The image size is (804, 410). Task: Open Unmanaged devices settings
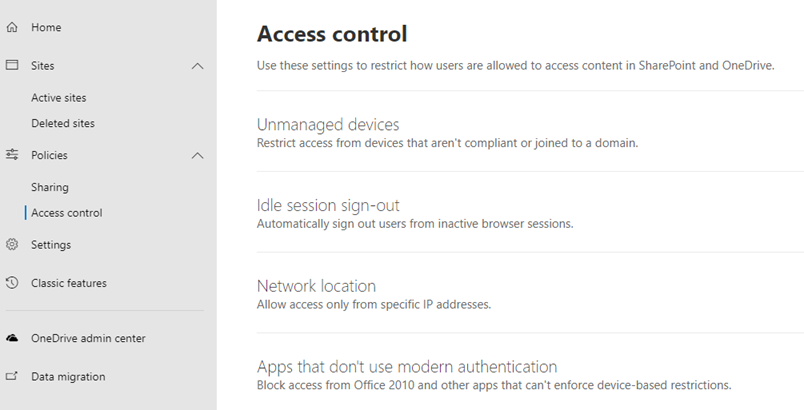(x=328, y=125)
